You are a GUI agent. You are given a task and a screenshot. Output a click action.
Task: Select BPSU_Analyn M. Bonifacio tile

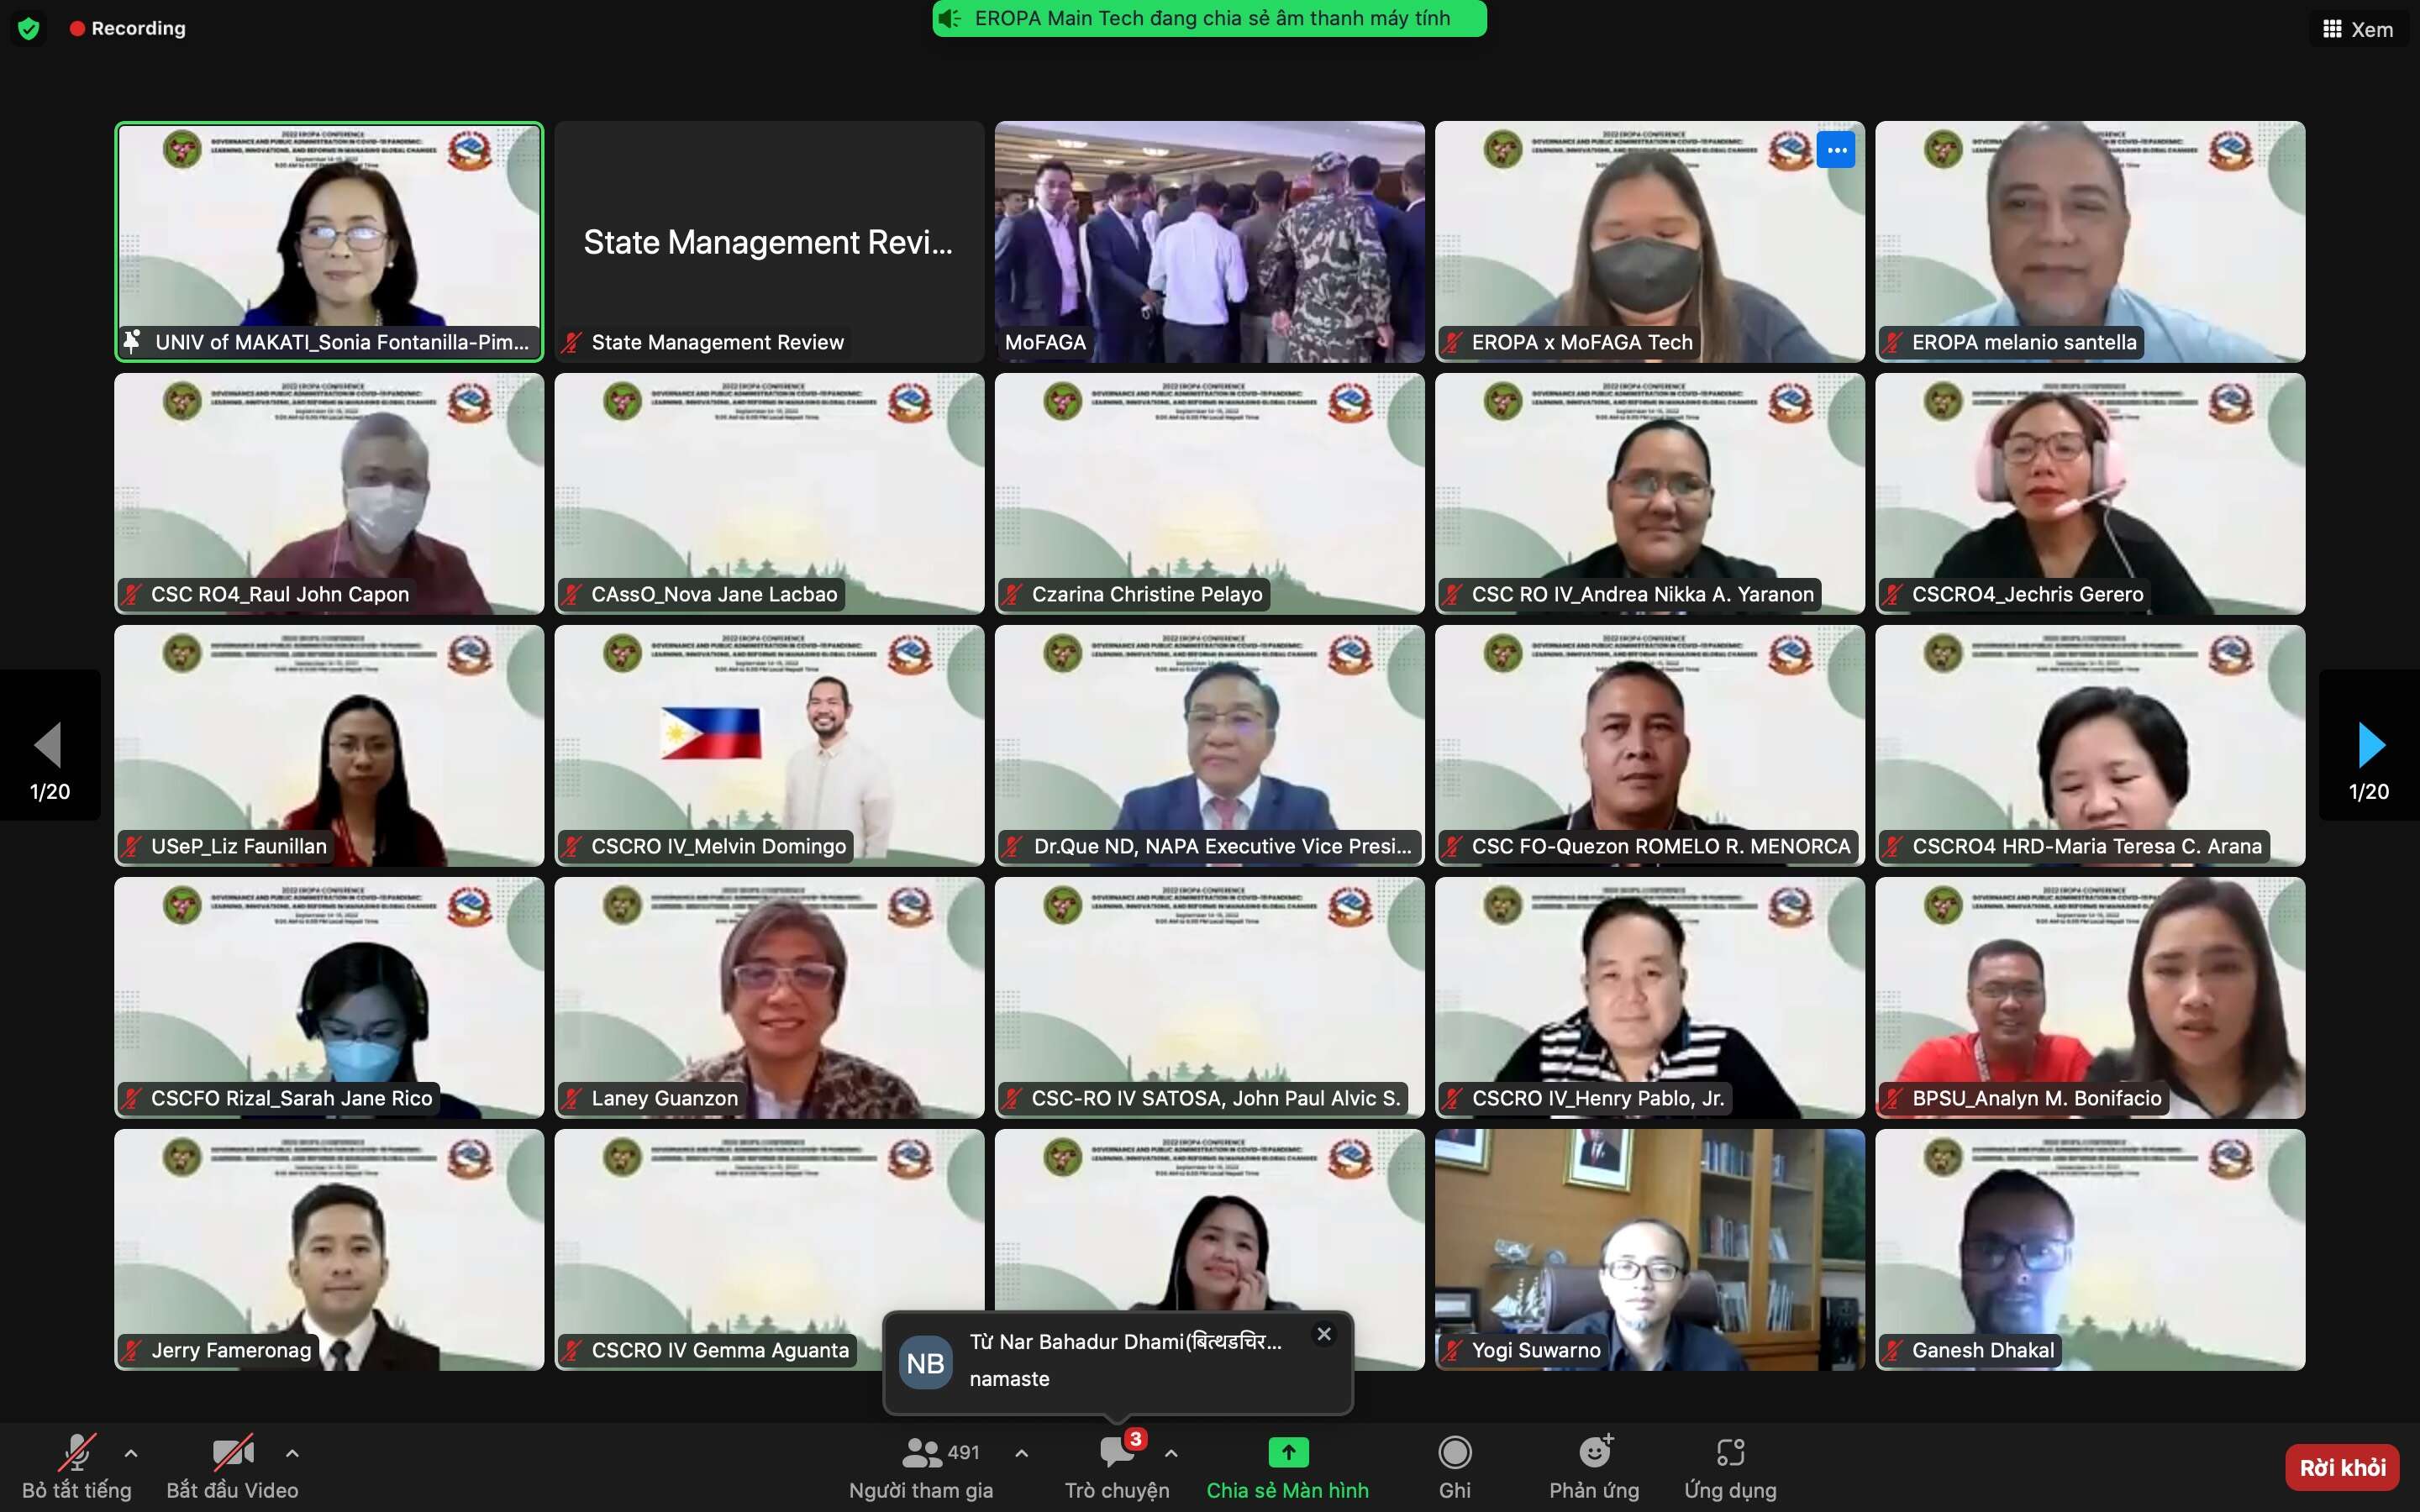2090,998
